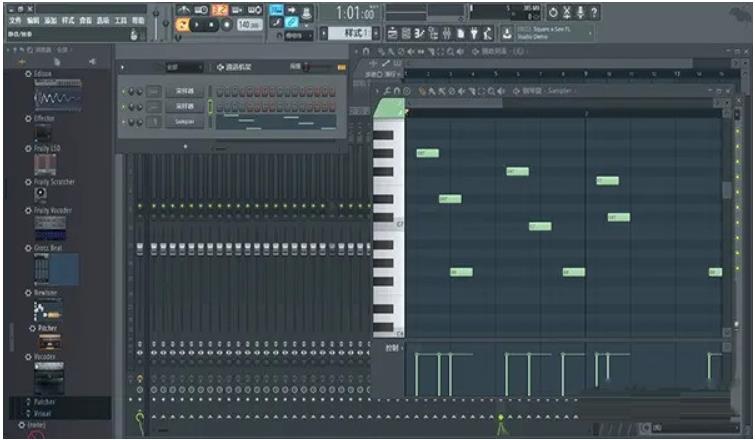Screen dimensions: 755x440
Task: Click the piano roll vertical scrollbar handle
Action: tap(727, 189)
